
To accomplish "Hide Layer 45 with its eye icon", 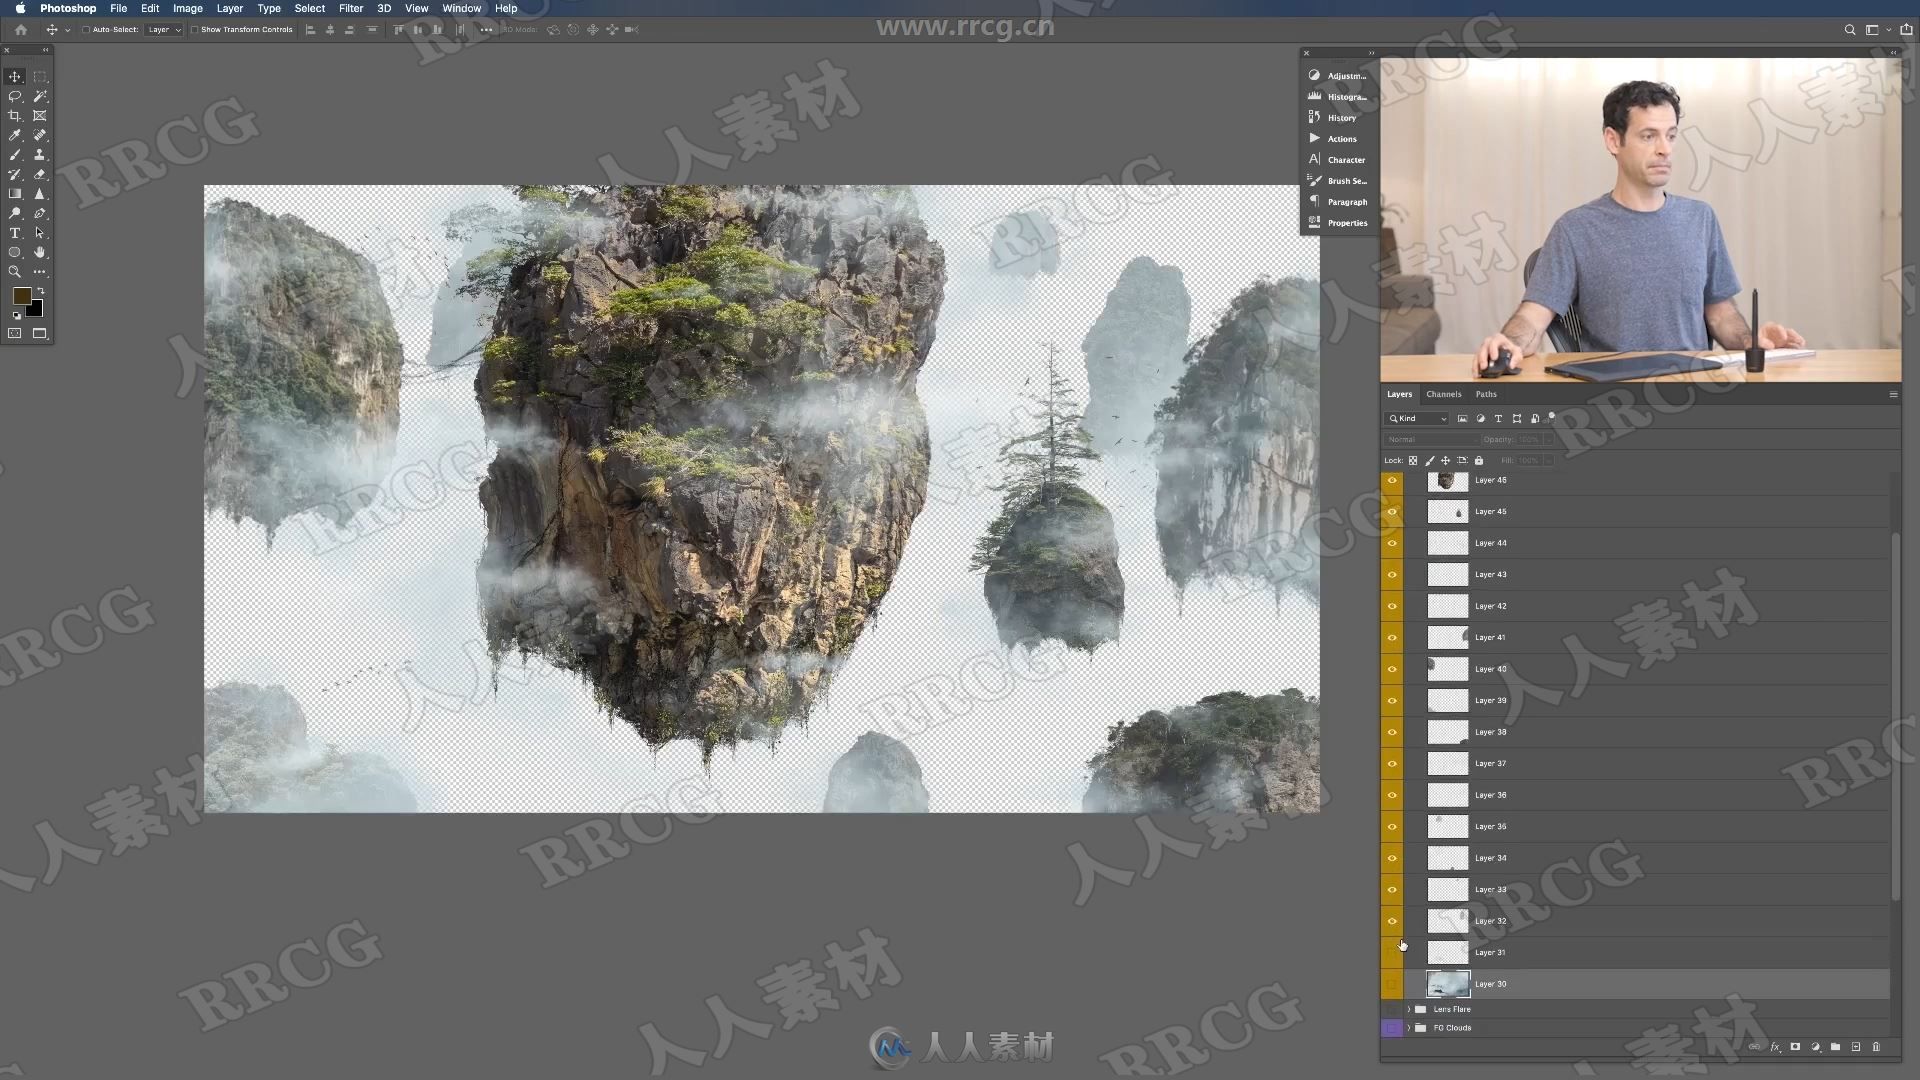I will 1392,511.
